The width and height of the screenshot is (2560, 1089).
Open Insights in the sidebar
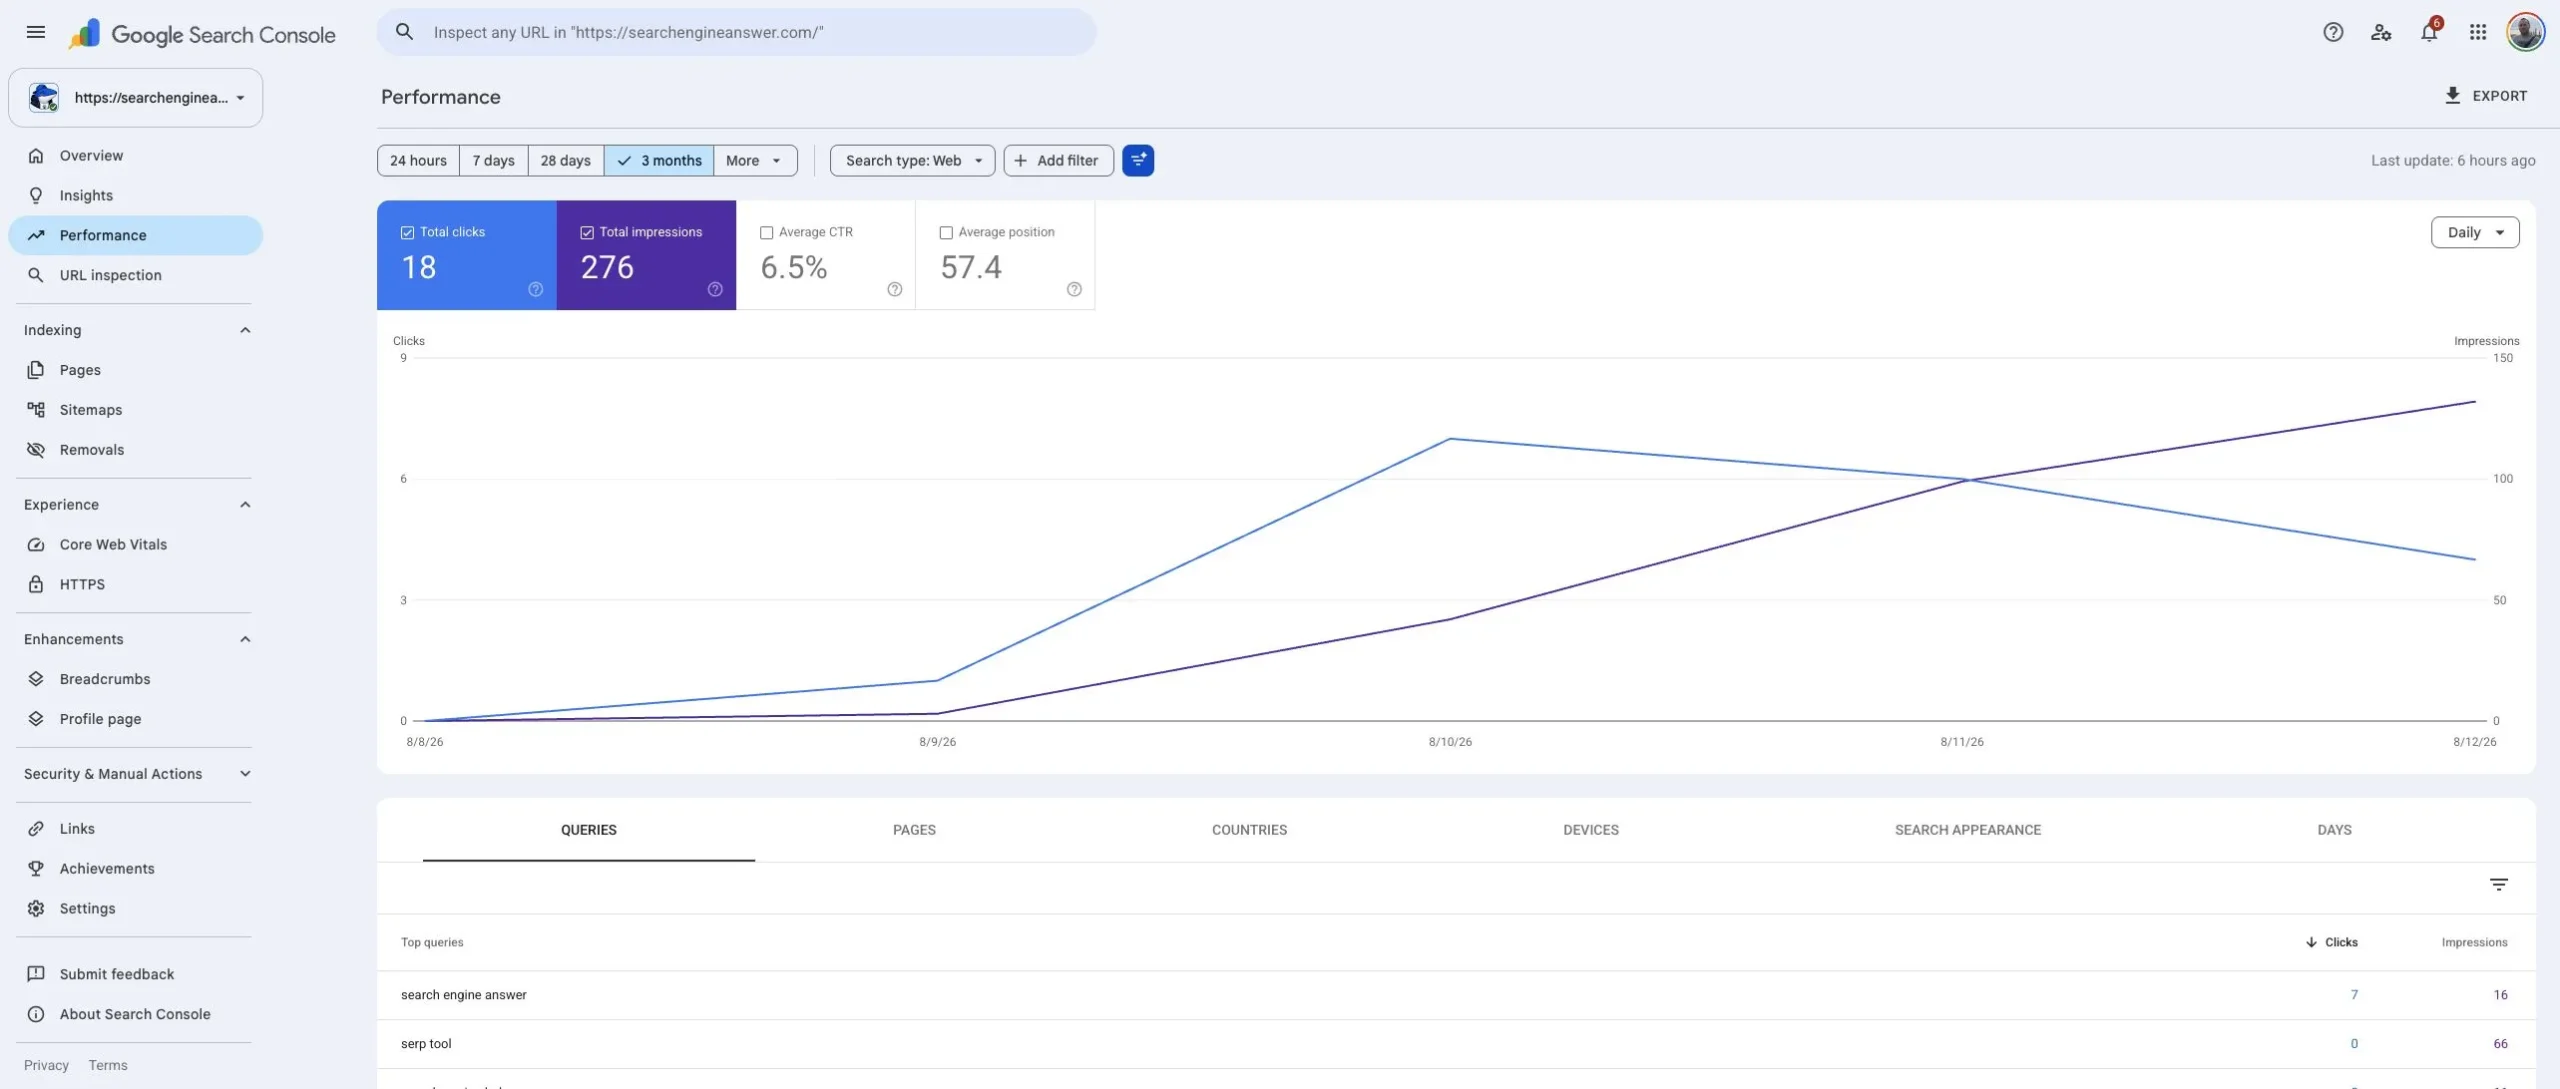click(x=136, y=196)
